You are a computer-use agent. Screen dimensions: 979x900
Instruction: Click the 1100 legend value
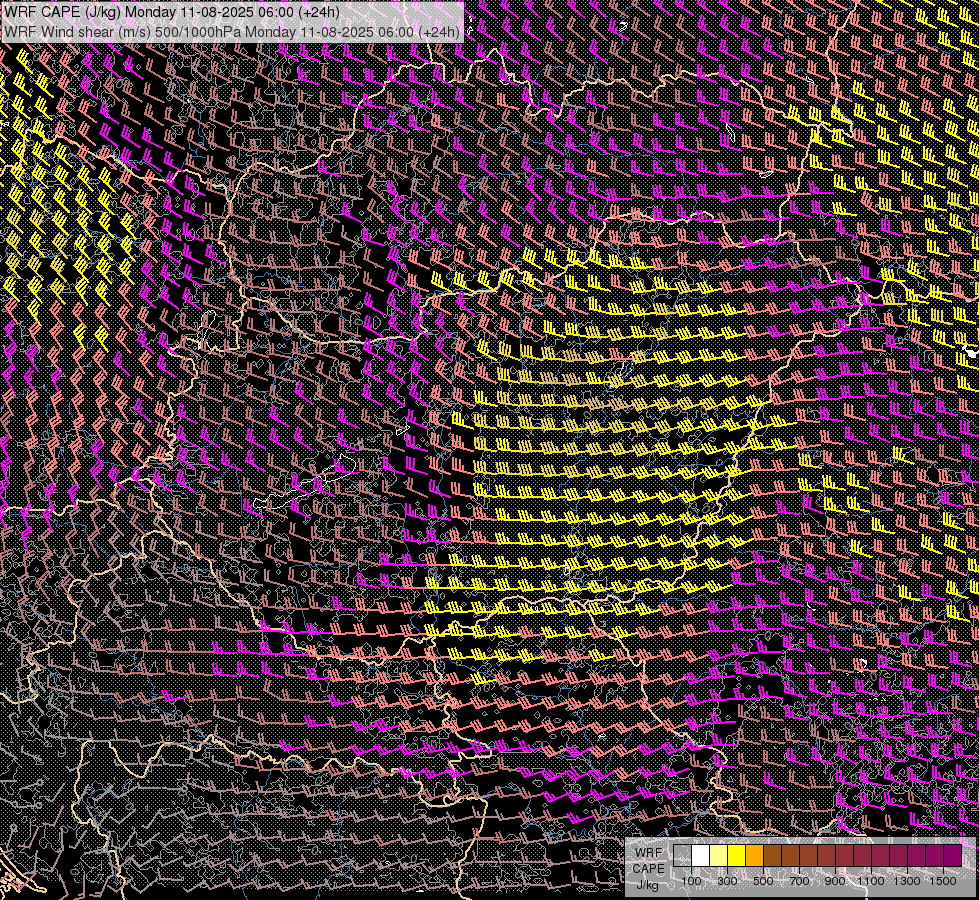click(x=871, y=881)
